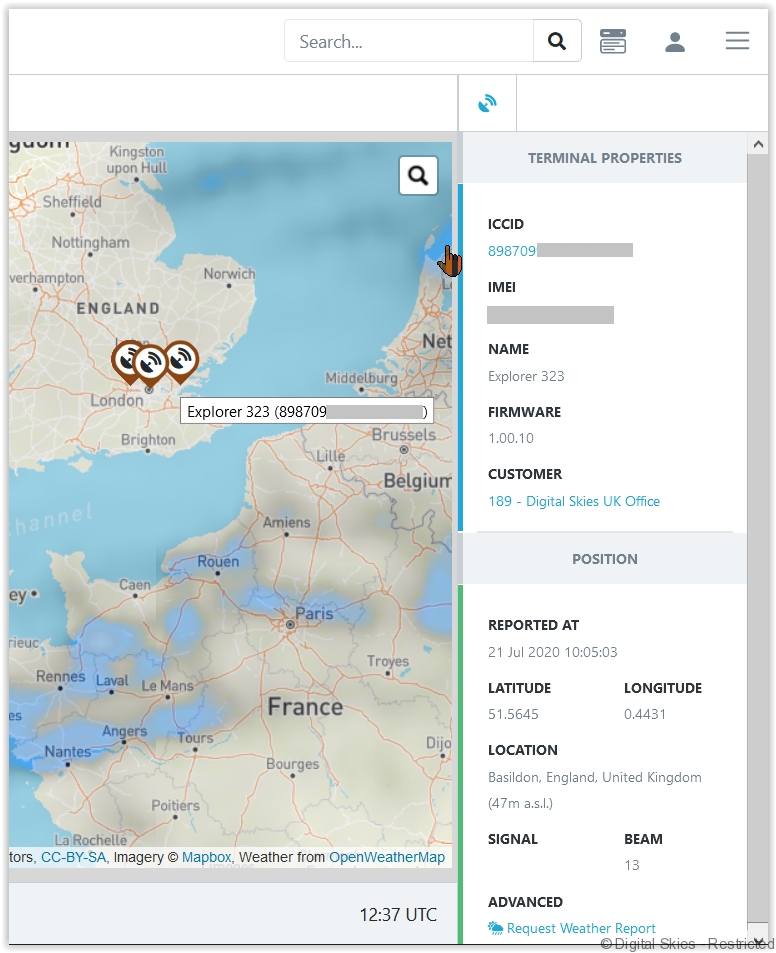Click the weather cloud icon under Advanced
This screenshot has width=776, height=953.
pos(495,928)
